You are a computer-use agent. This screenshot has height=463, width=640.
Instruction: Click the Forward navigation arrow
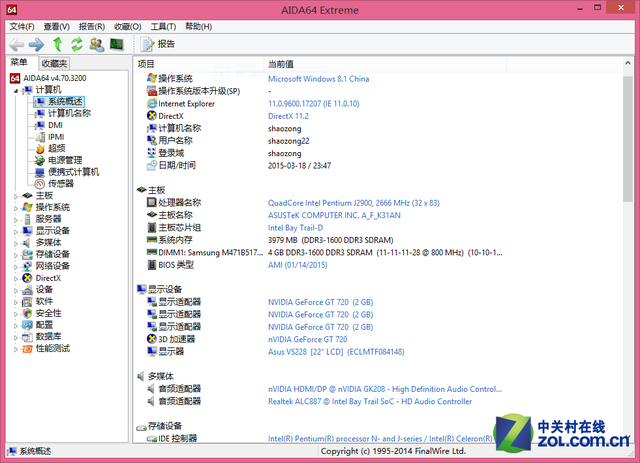(x=36, y=44)
